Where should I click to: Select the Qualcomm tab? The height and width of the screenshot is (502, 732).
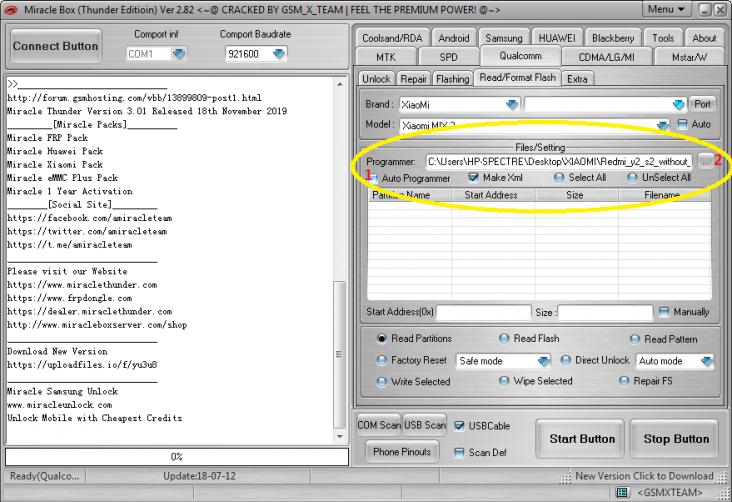pos(521,56)
